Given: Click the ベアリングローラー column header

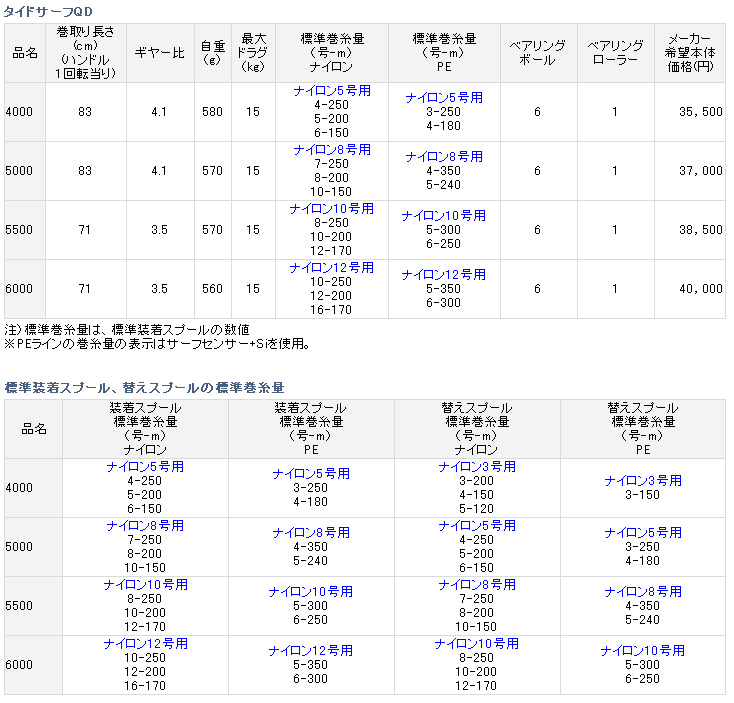Looking at the screenshot, I should point(615,52).
